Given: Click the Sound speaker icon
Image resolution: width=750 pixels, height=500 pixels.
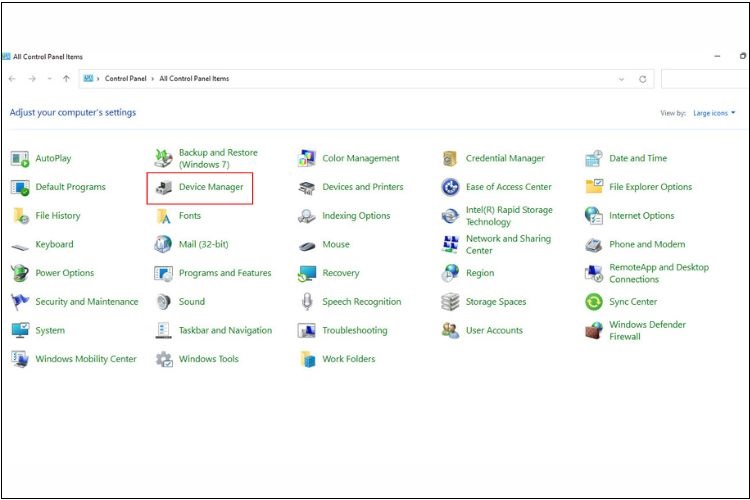Looking at the screenshot, I should [163, 302].
